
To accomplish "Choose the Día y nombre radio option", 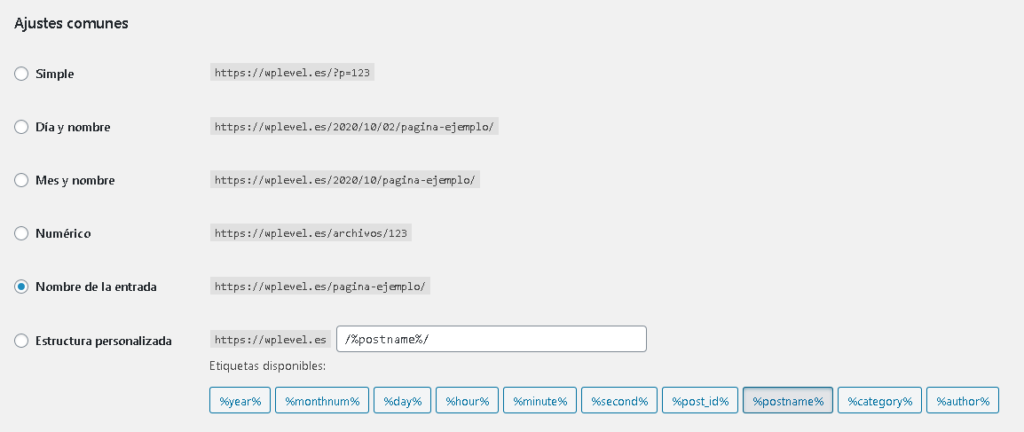I will pos(22,127).
